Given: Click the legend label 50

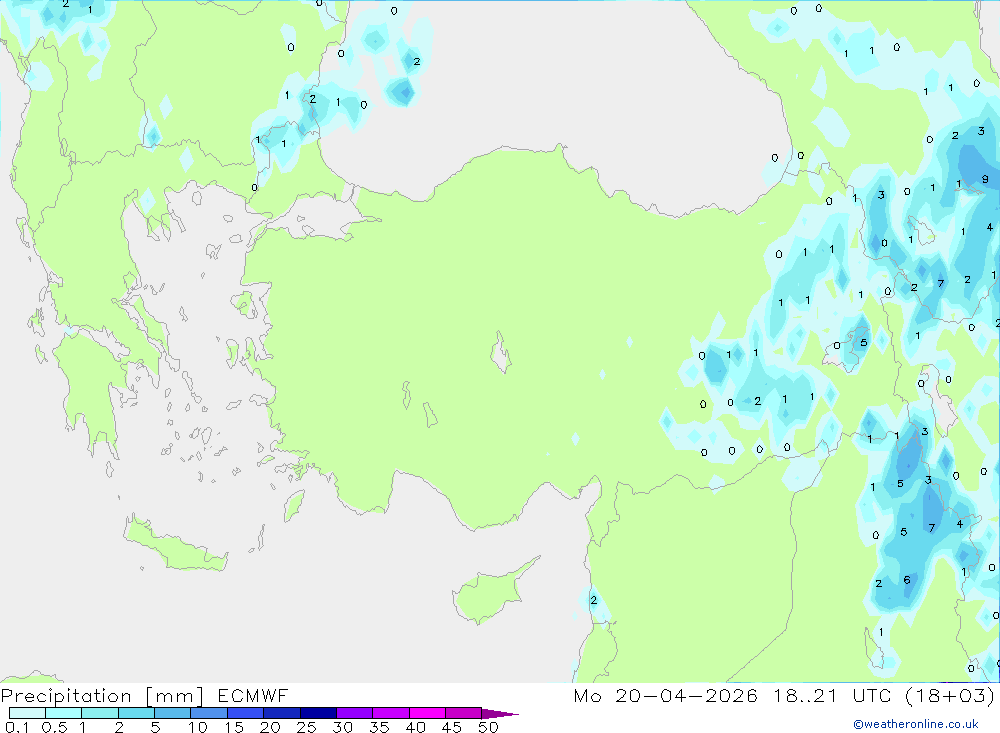Looking at the screenshot, I should coord(488,727).
